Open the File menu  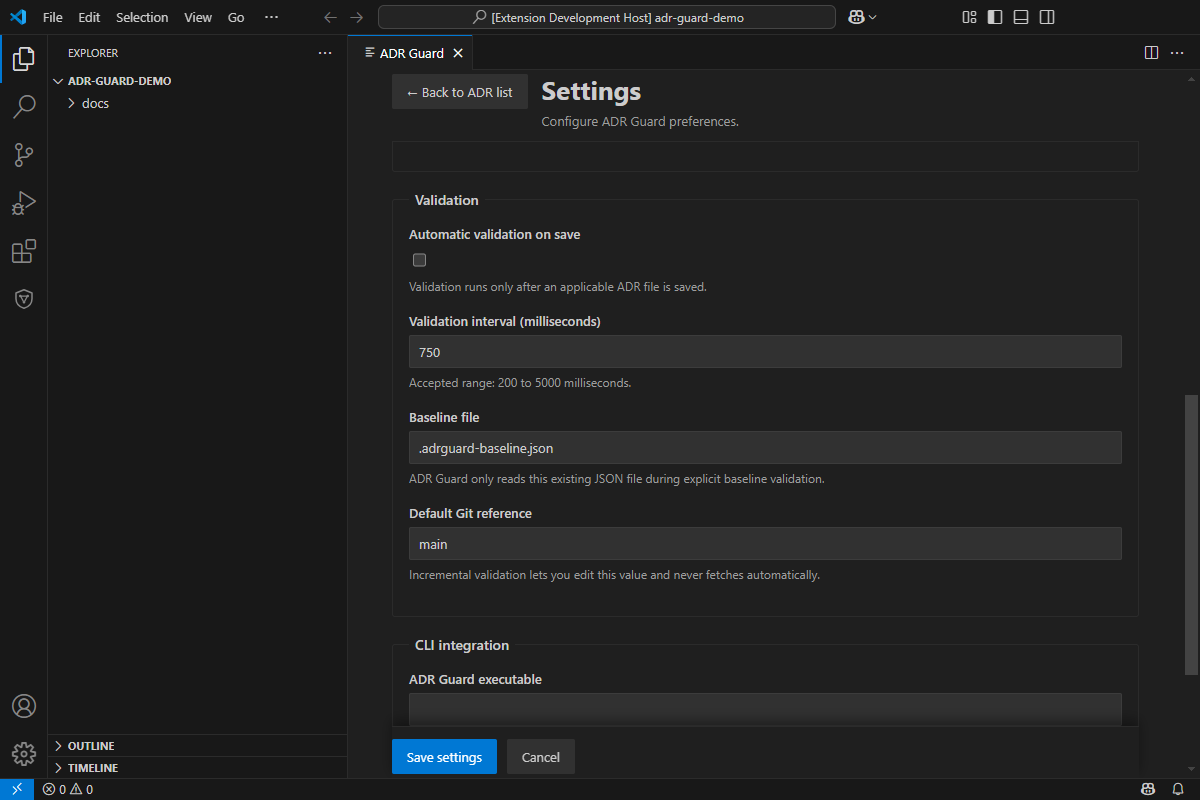pyautogui.click(x=53, y=17)
